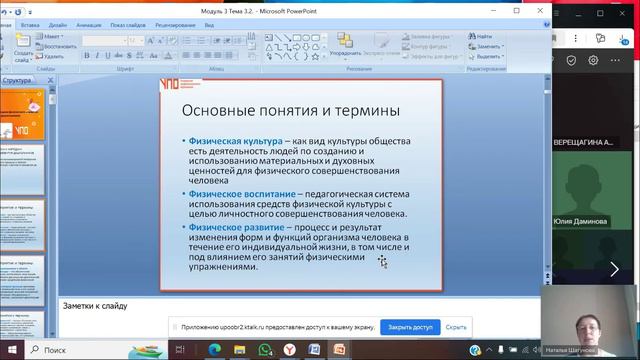Image resolution: width=640 pixels, height=360 pixels.
Task: Select the Right Arrow block shape
Action: click(297, 47)
